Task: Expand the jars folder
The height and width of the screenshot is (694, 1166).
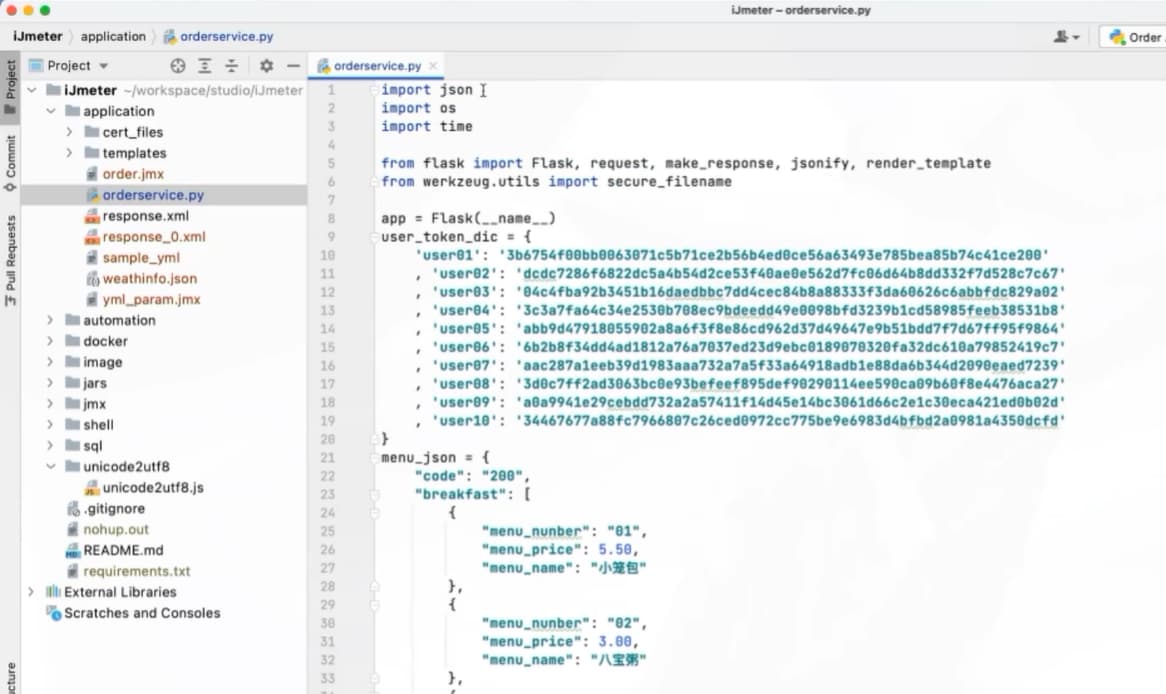Action: coord(51,382)
